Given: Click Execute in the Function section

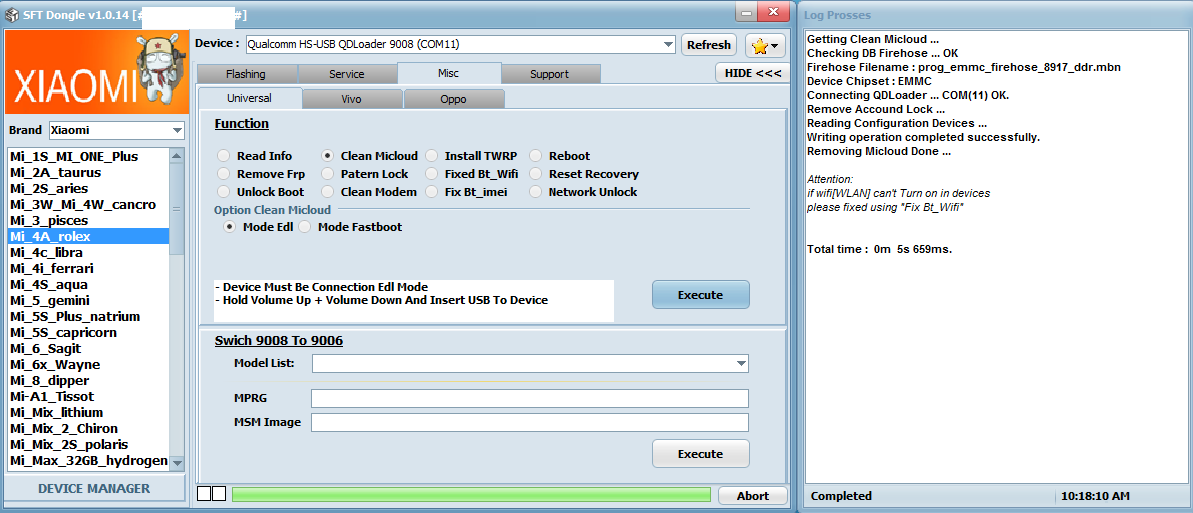Looking at the screenshot, I should (701, 295).
